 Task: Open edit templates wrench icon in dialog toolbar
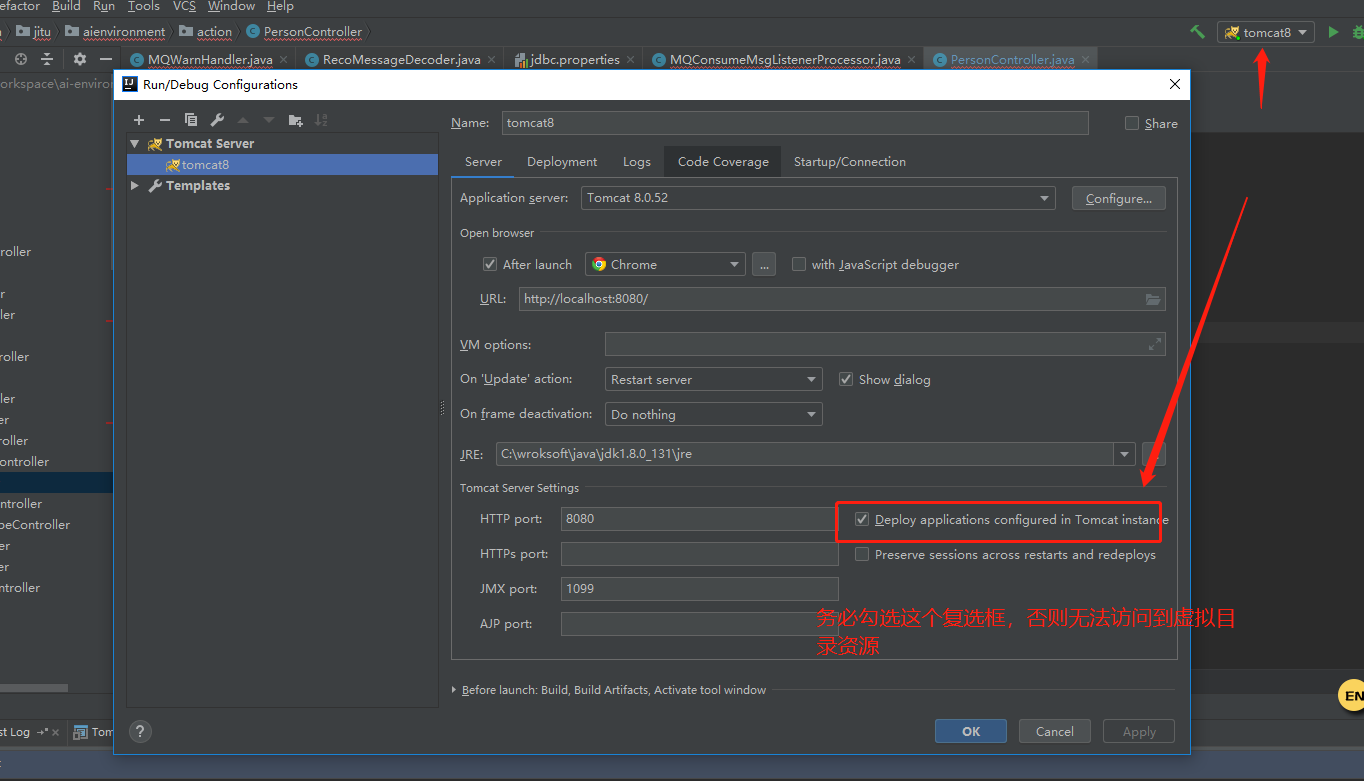217,120
